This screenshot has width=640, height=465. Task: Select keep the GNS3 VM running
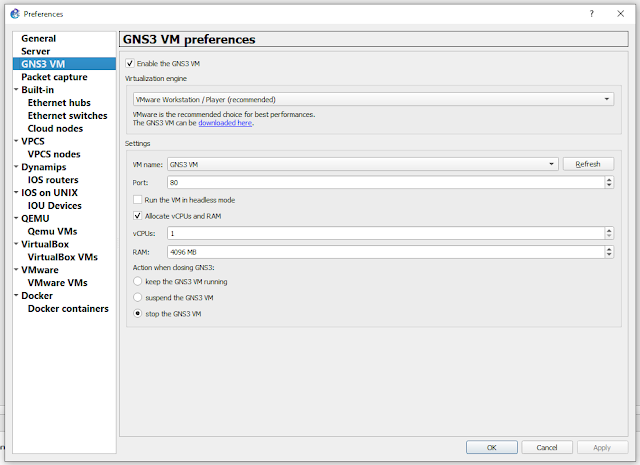click(x=138, y=281)
